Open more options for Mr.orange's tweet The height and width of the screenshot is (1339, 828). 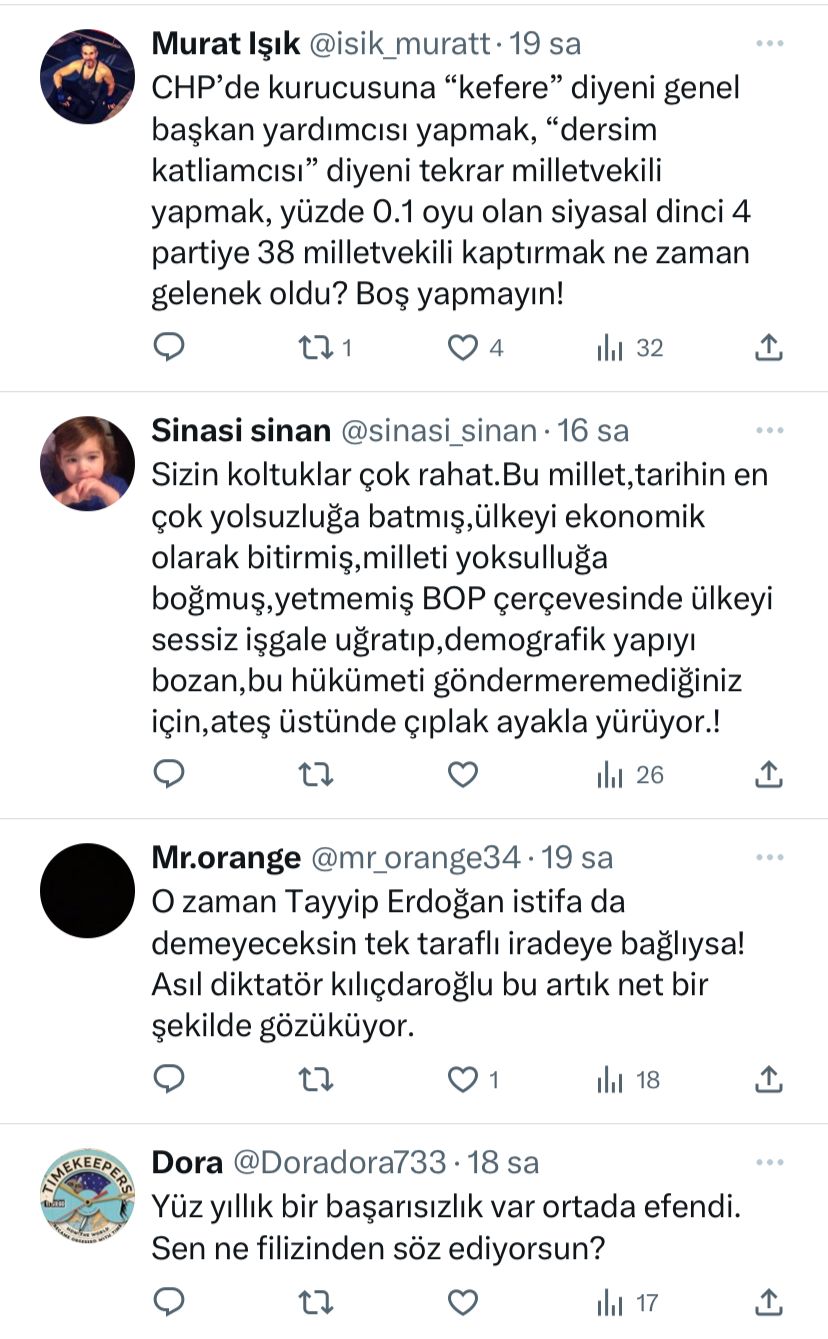click(x=769, y=858)
